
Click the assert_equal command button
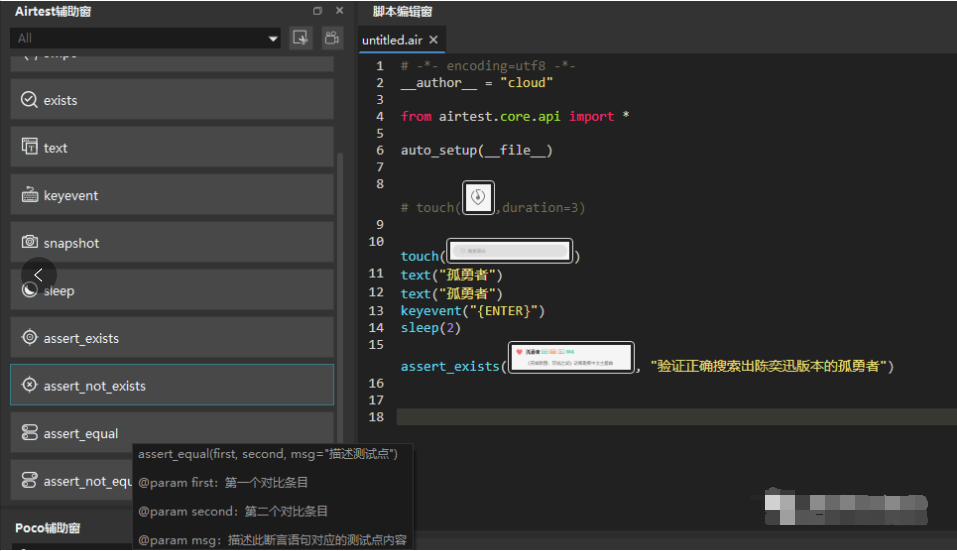(172, 433)
